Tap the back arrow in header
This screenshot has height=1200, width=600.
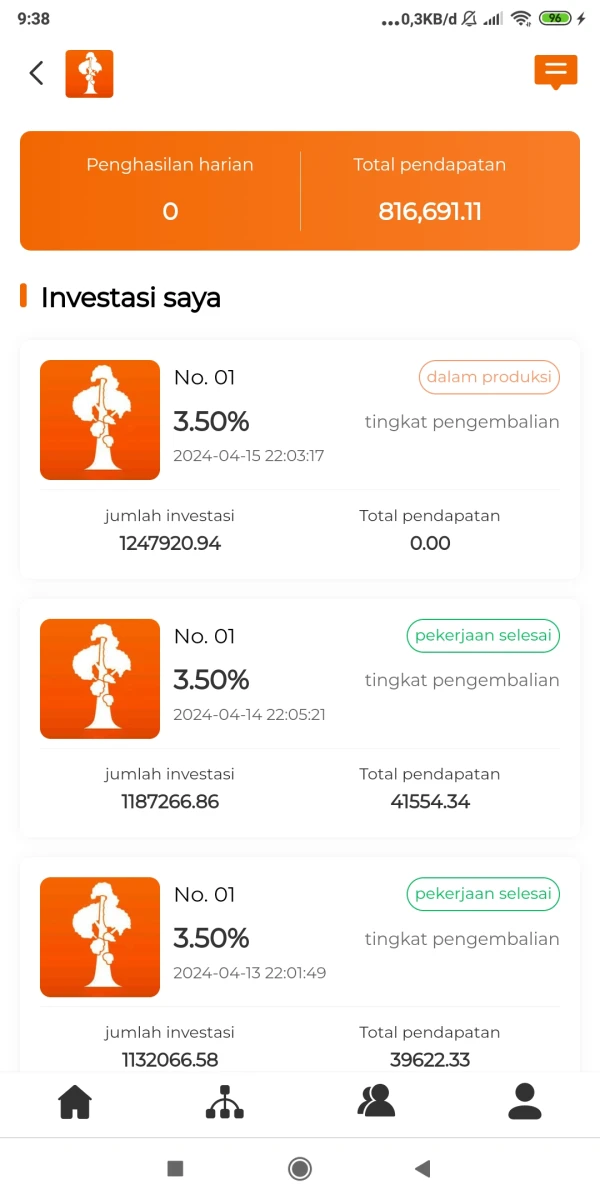point(37,73)
